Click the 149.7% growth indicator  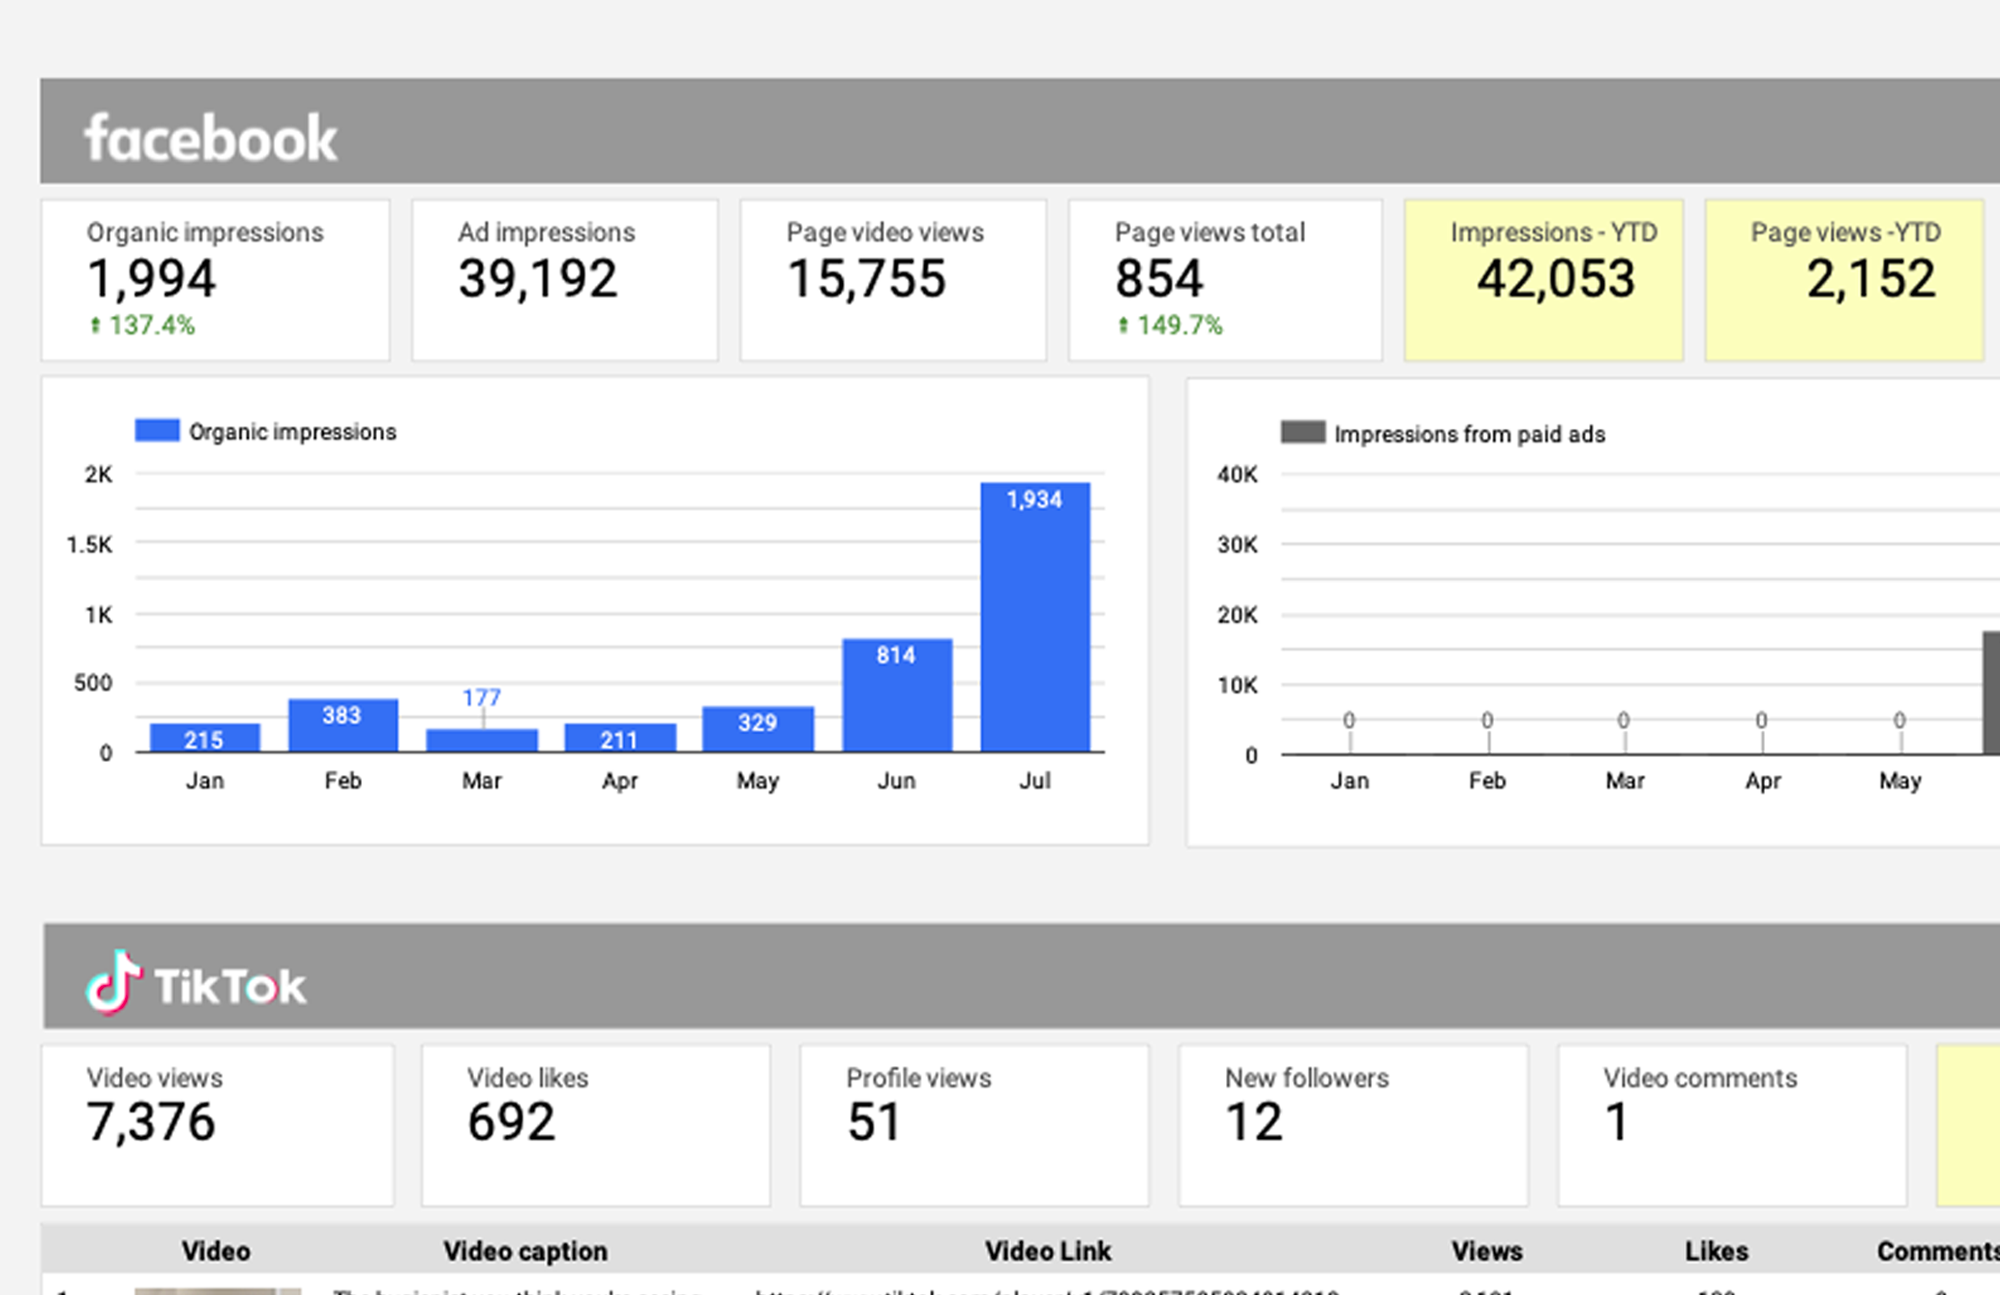pyautogui.click(x=1170, y=325)
